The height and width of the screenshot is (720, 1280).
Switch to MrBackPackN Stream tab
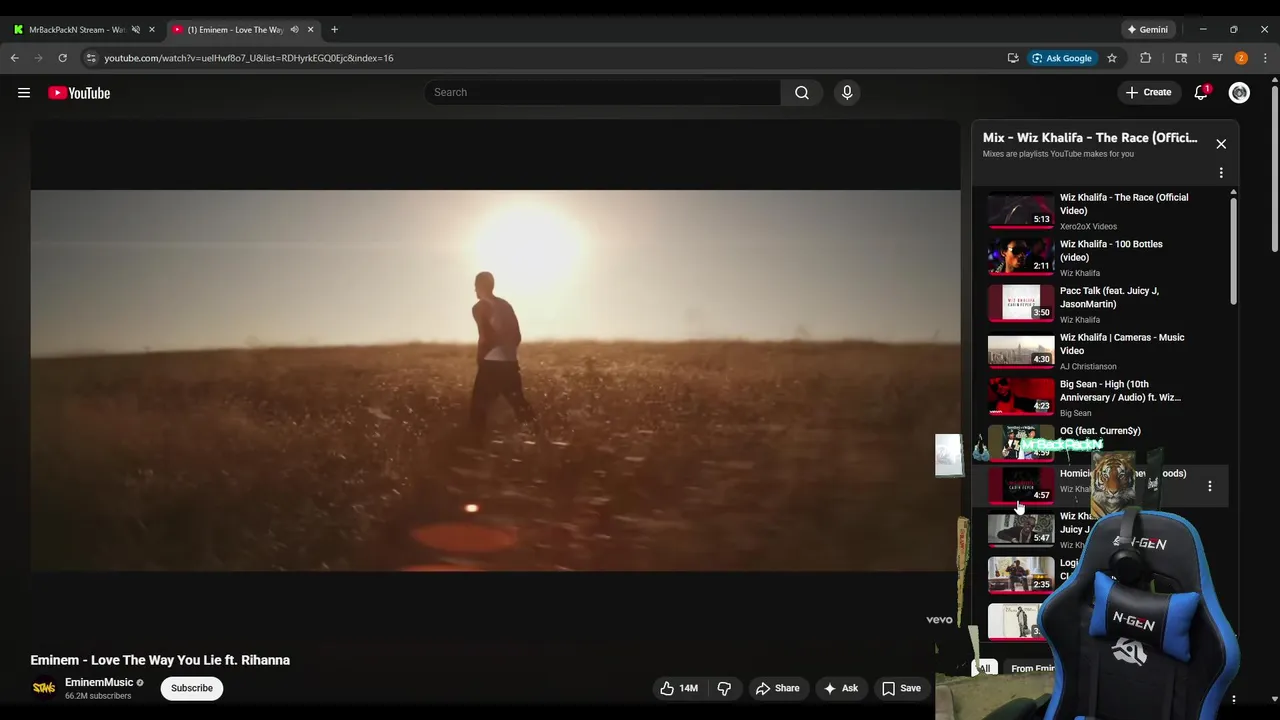pyautogui.click(x=76, y=30)
